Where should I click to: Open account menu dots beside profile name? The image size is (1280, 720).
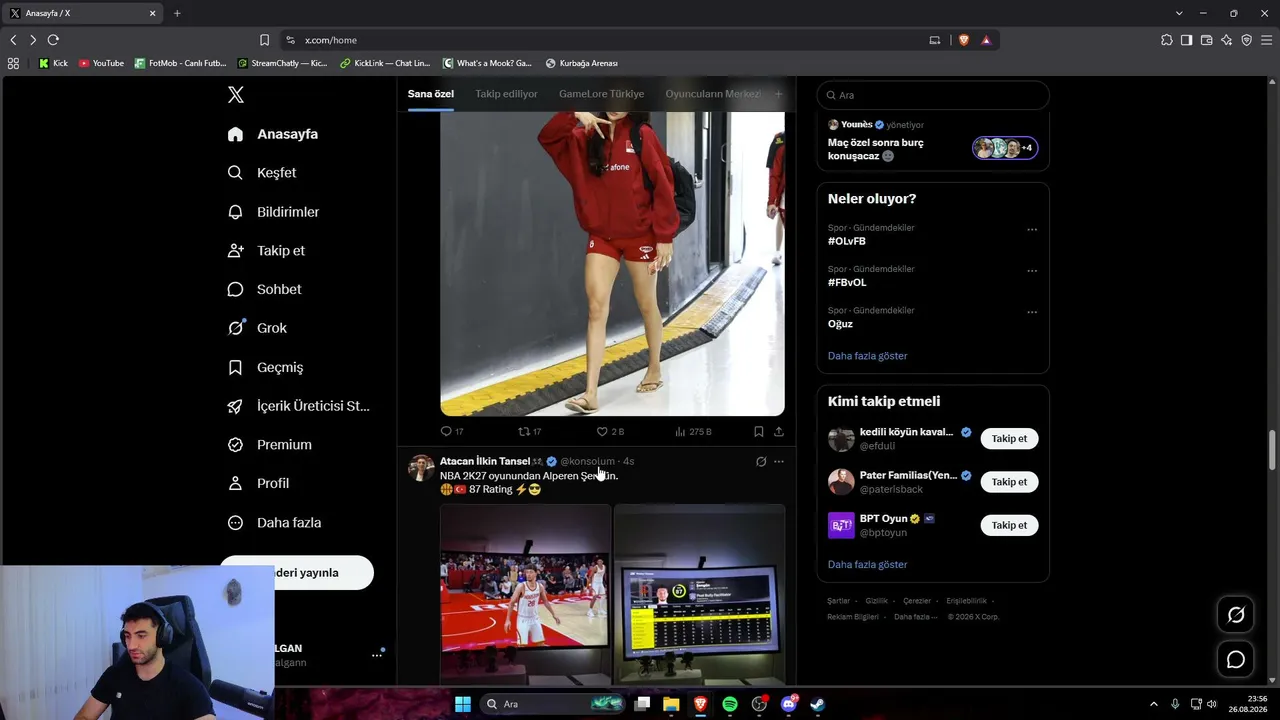[x=377, y=655]
